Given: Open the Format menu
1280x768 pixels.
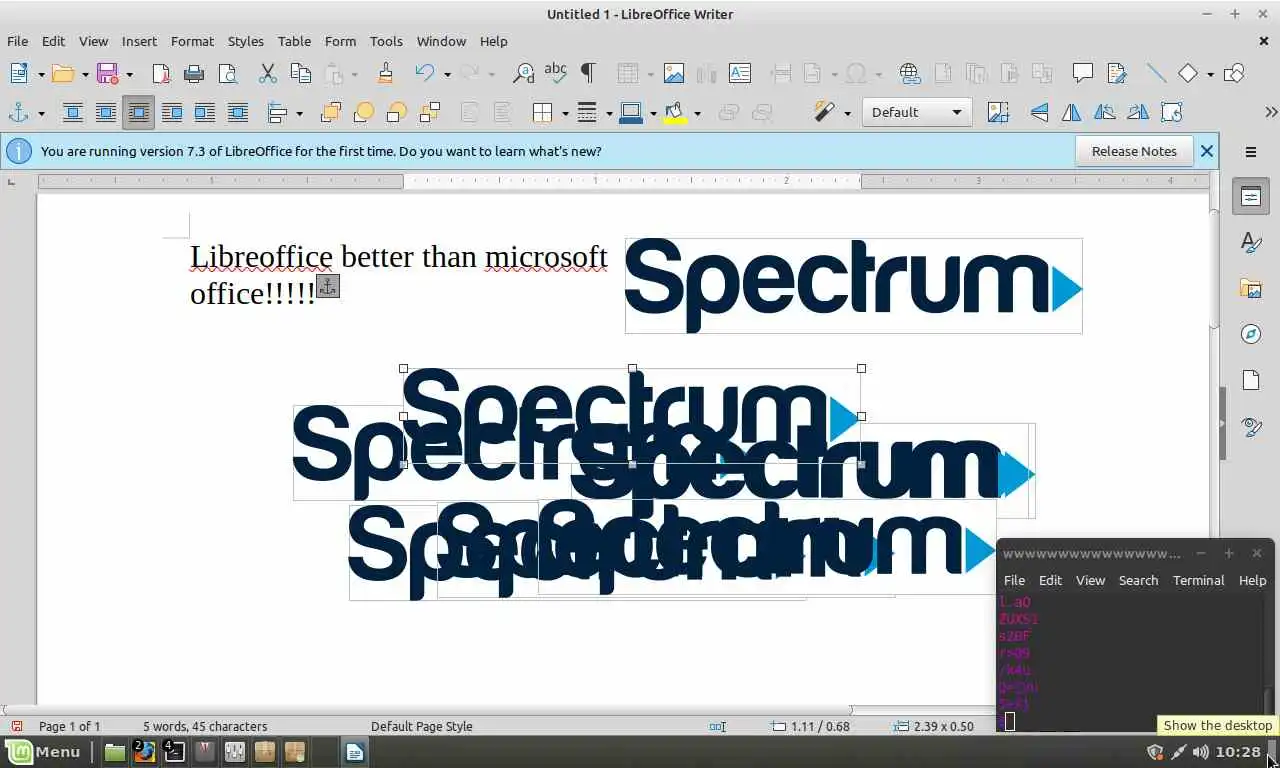Looking at the screenshot, I should point(192,41).
